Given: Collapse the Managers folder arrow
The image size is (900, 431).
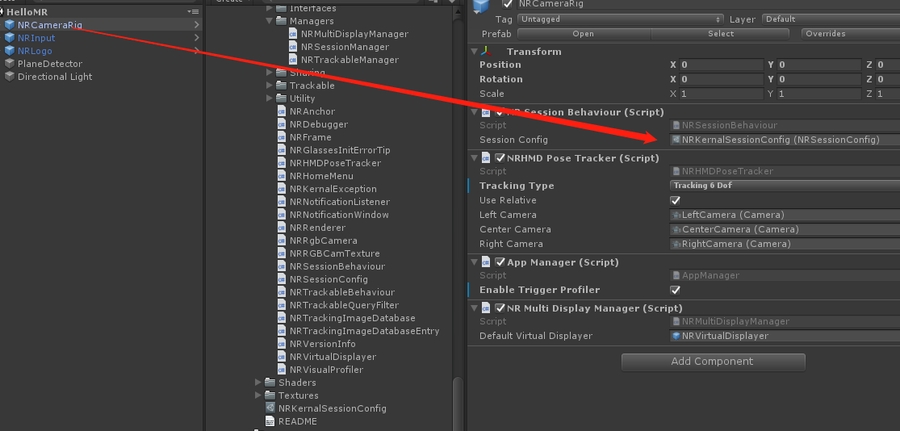Looking at the screenshot, I should pyautogui.click(x=269, y=20).
